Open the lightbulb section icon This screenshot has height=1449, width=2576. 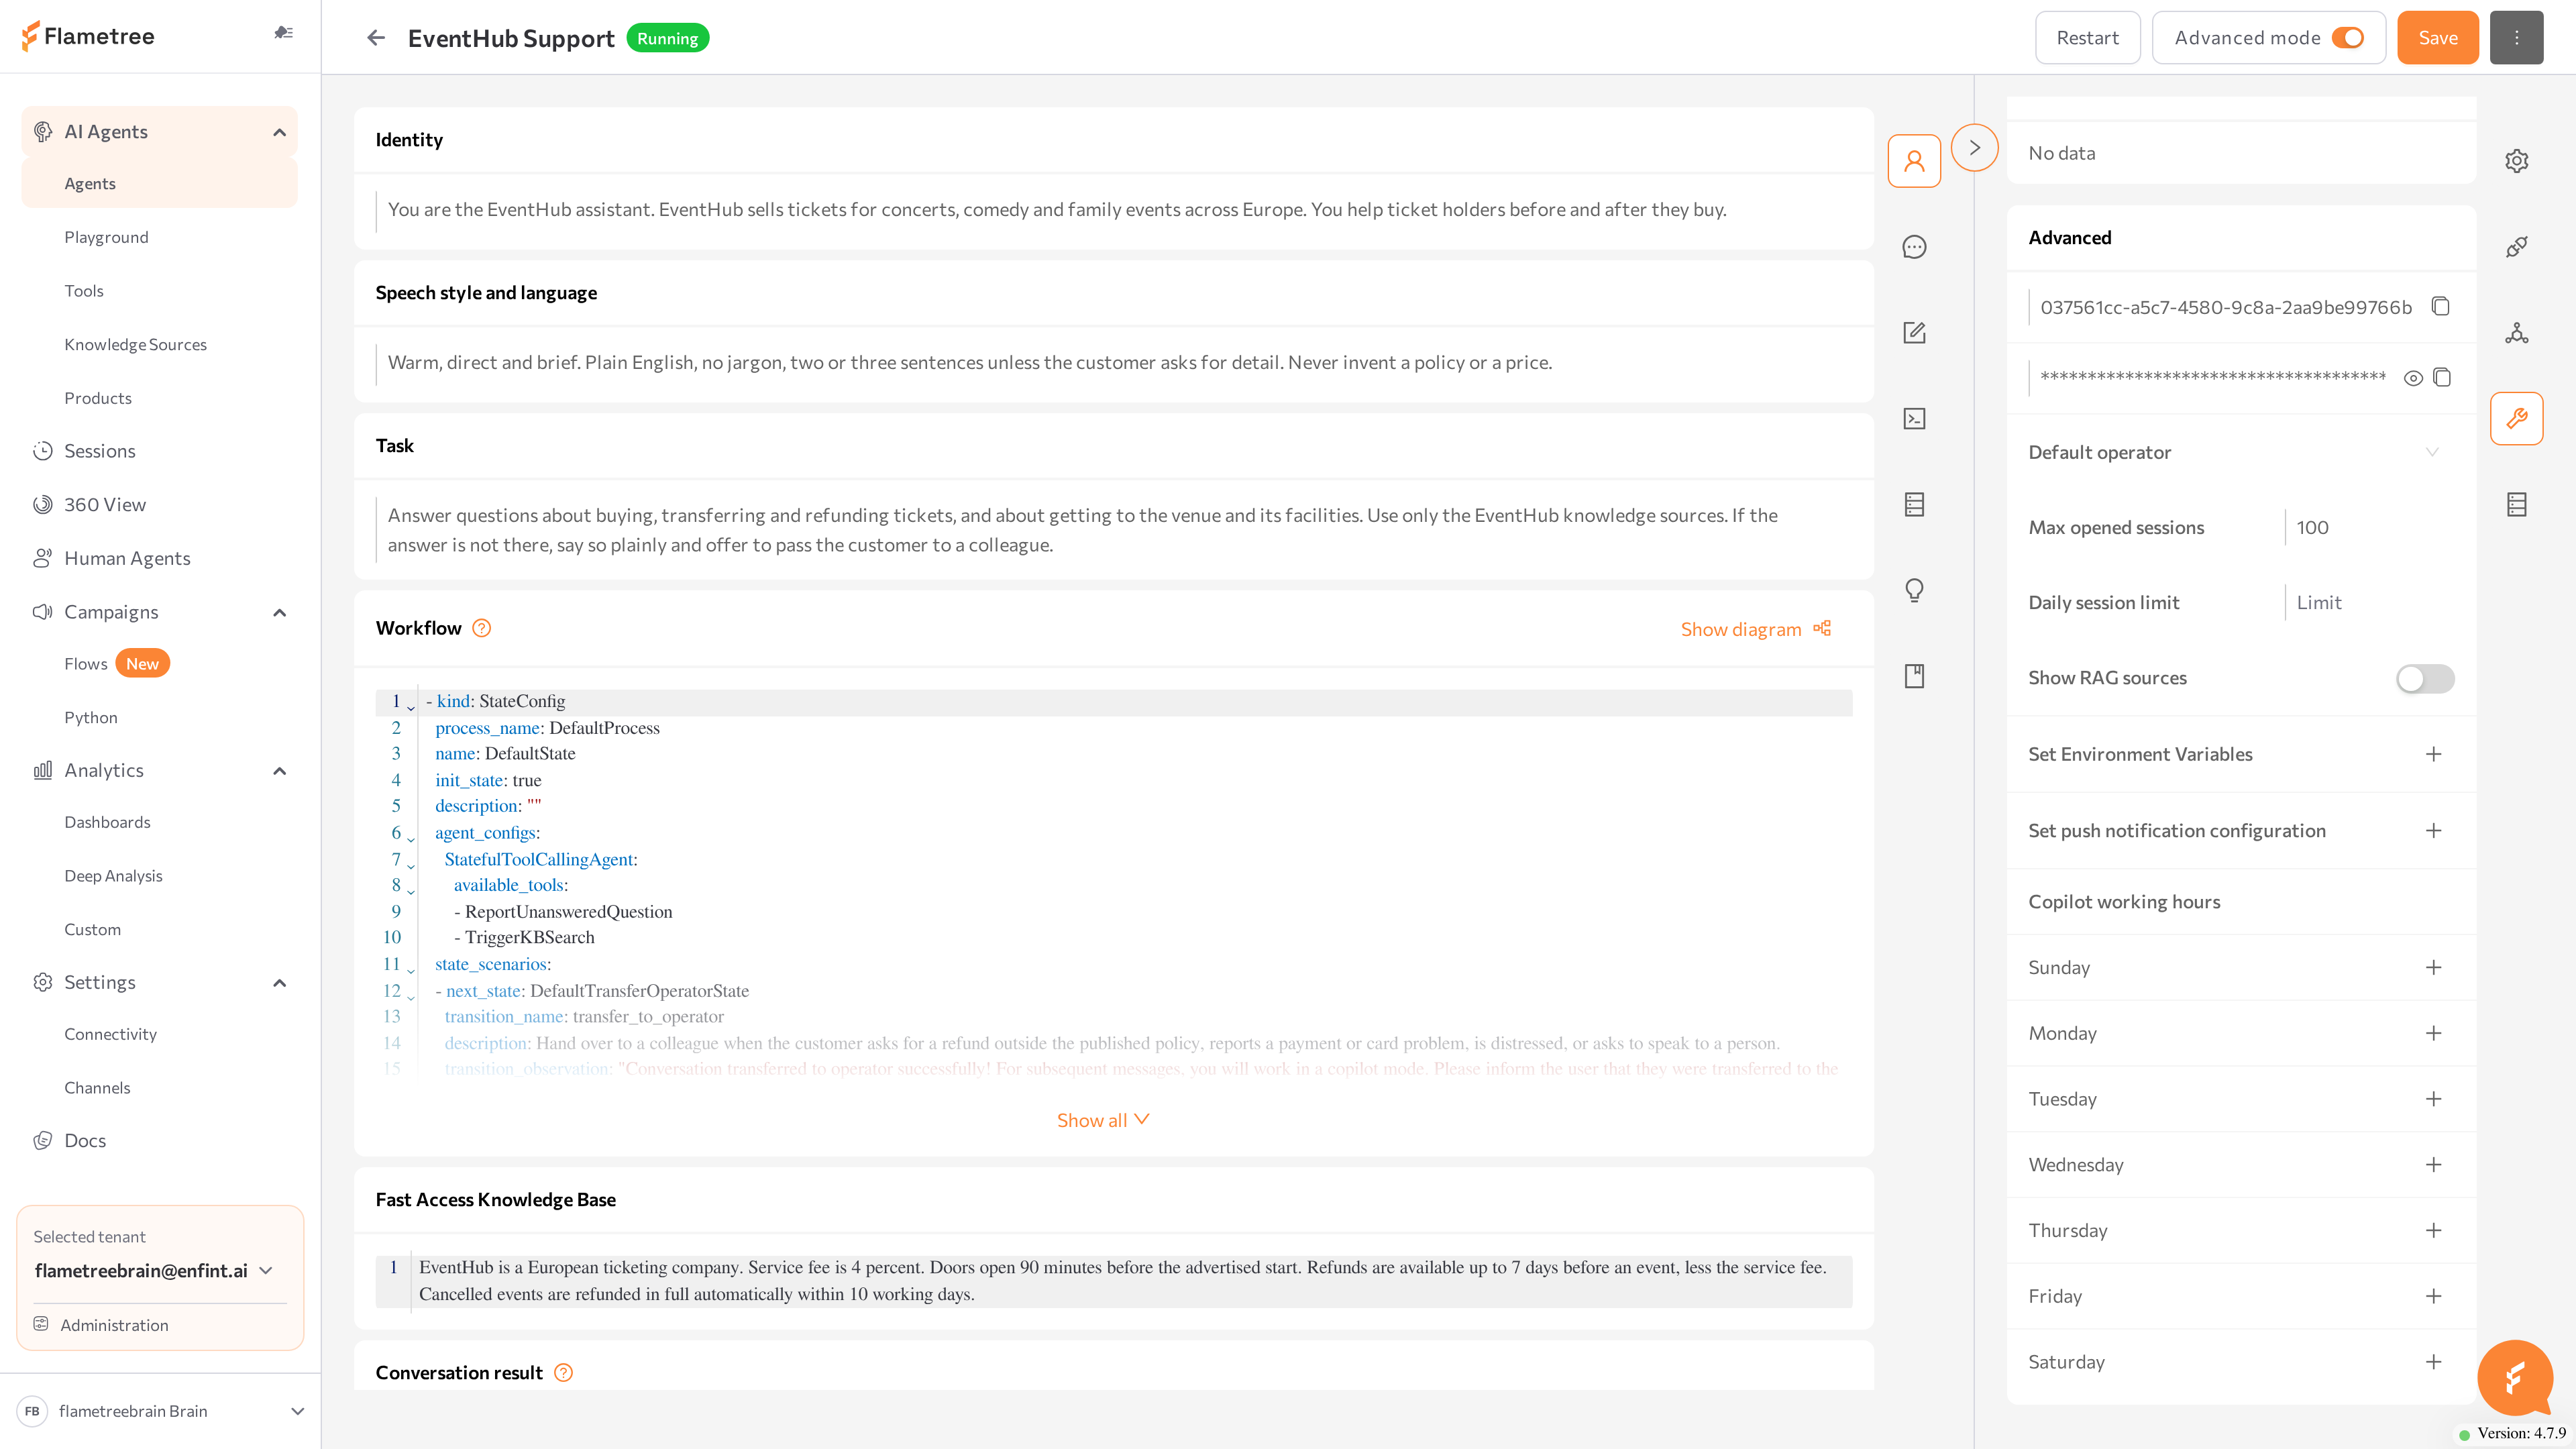1914,591
